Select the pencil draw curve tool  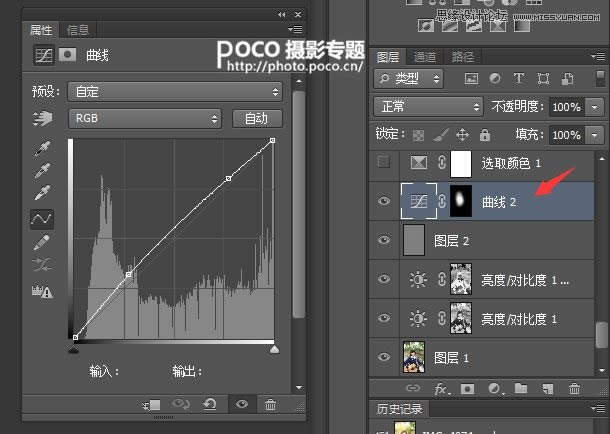point(42,242)
